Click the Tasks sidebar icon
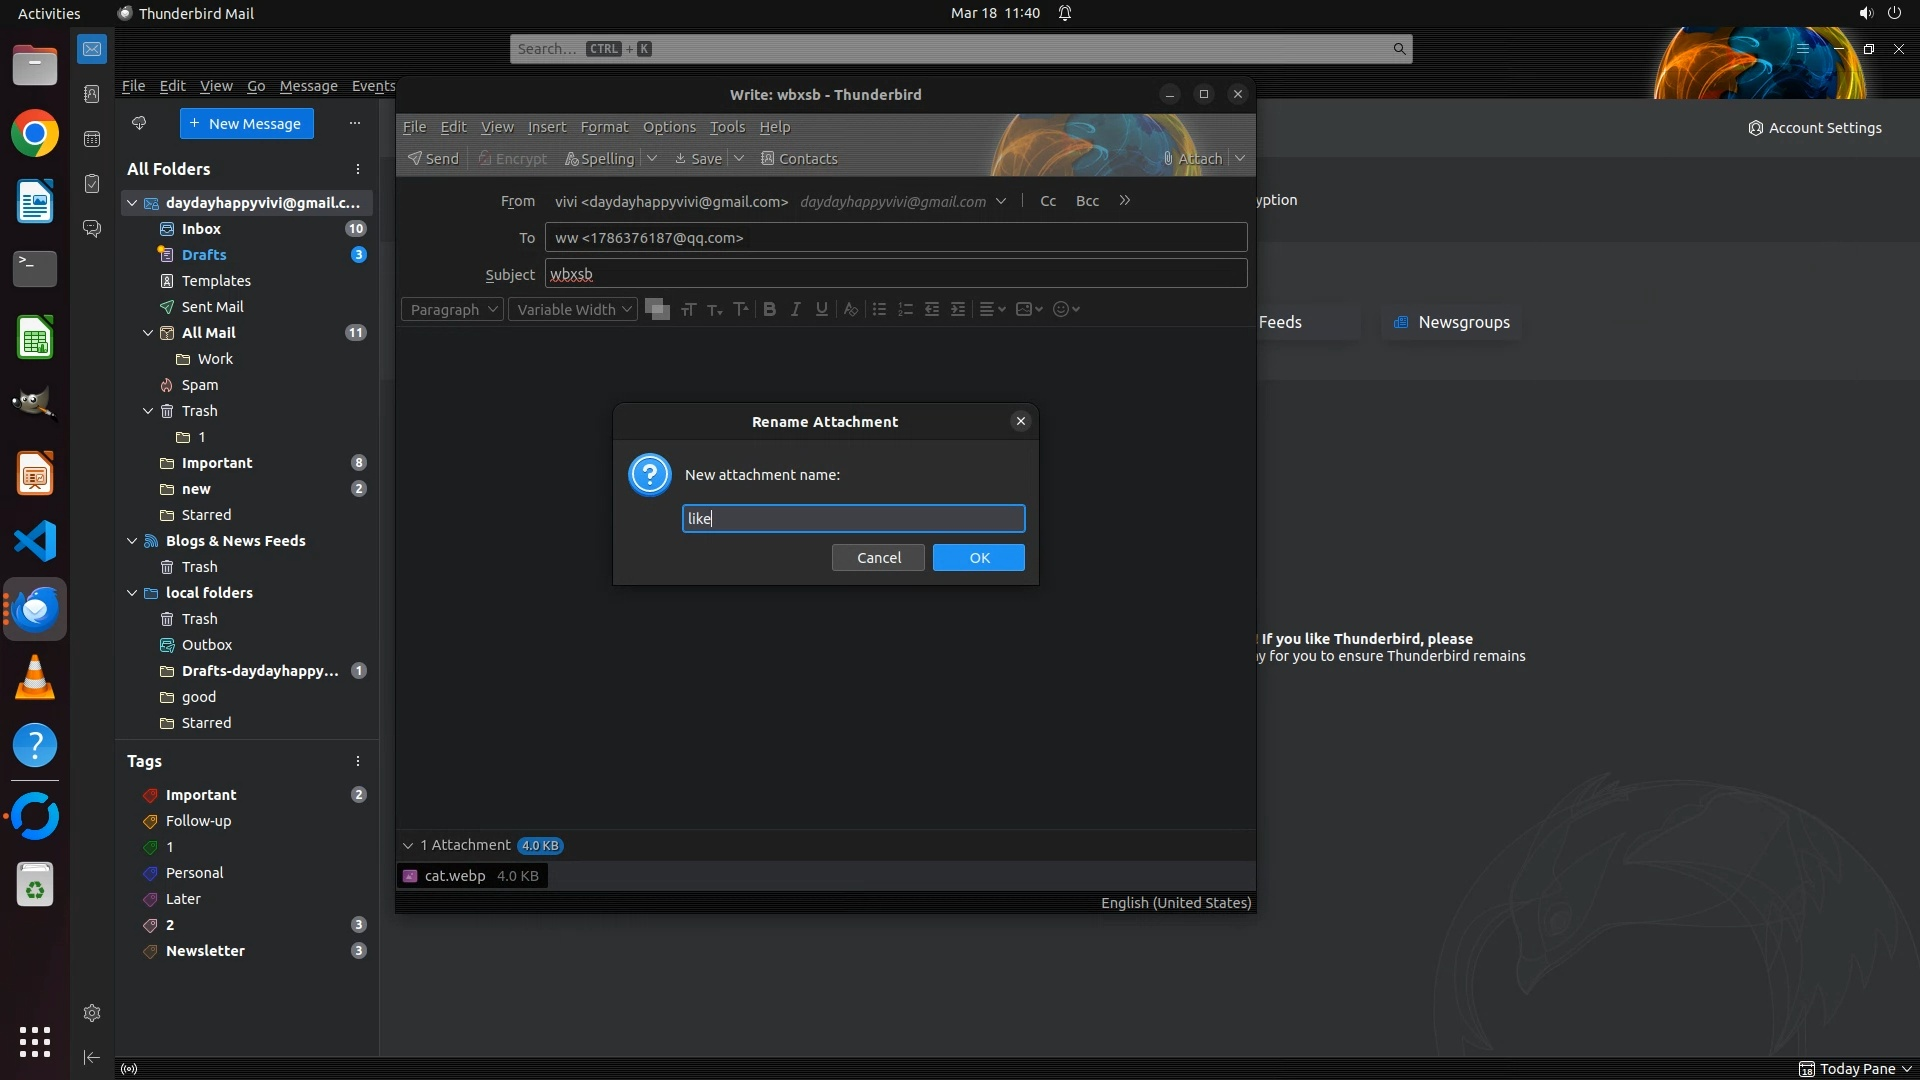Image resolution: width=1920 pixels, height=1080 pixels. [92, 184]
